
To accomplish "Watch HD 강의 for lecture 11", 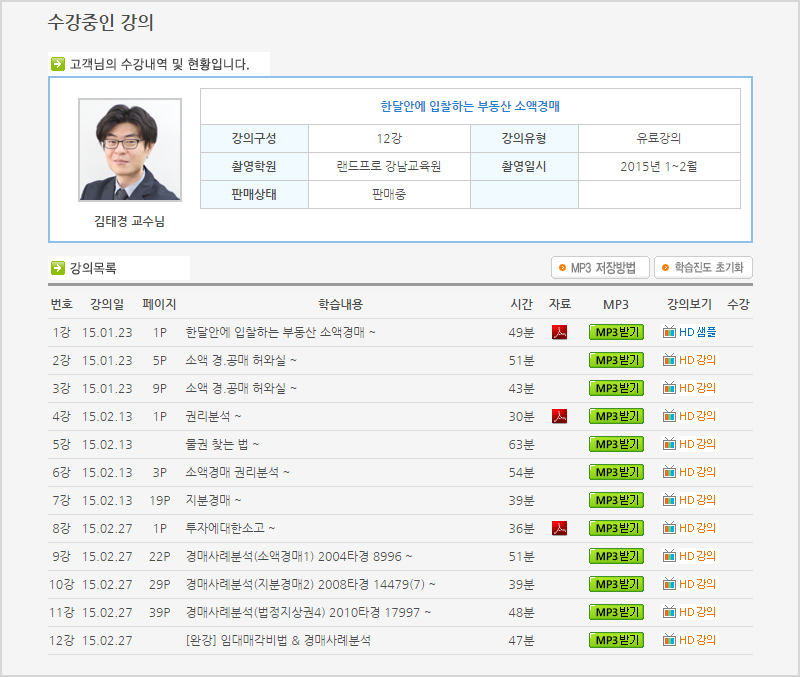I will click(690, 612).
